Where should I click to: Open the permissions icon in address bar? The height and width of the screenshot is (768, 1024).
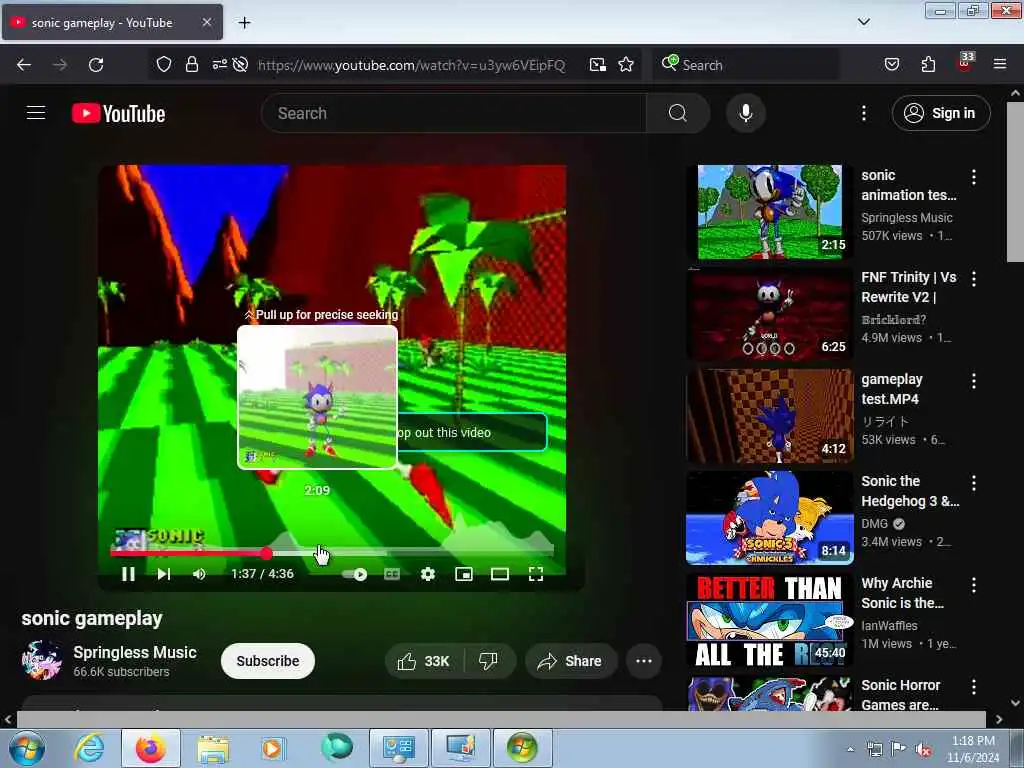(219, 64)
